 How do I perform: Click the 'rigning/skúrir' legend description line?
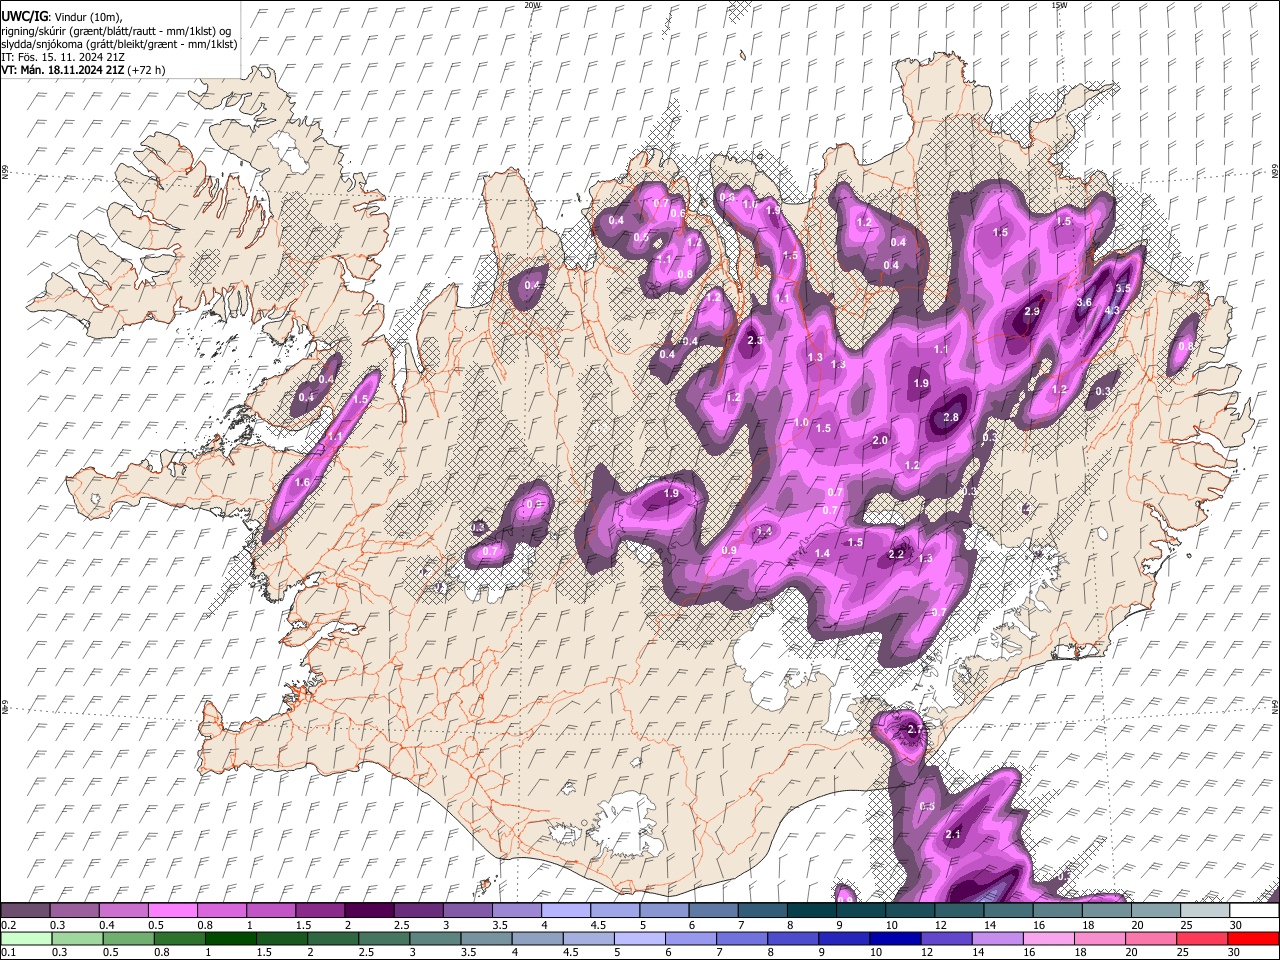(116, 30)
